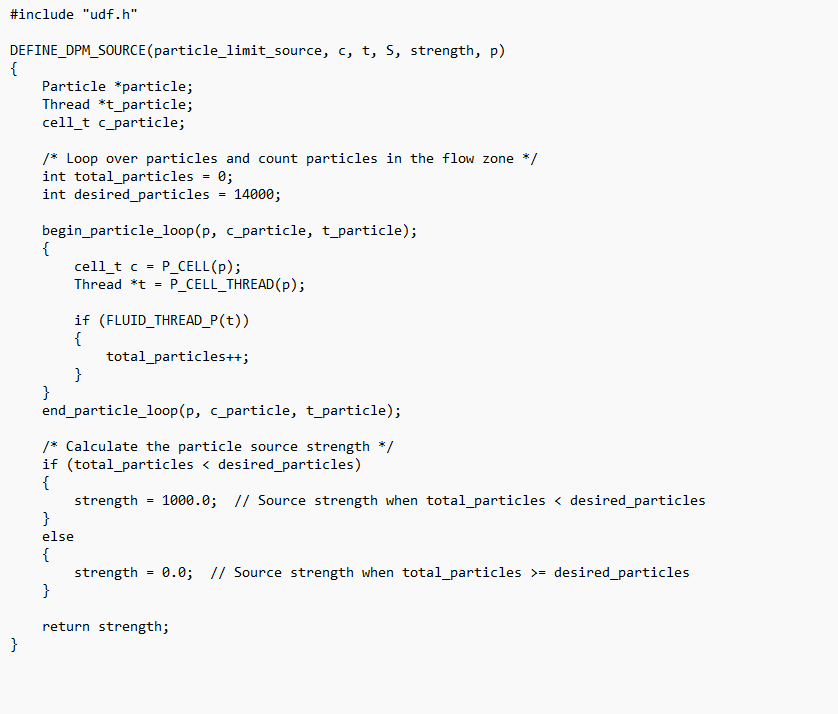Click the "Thread *t_particle;" declaration

[x=117, y=104]
